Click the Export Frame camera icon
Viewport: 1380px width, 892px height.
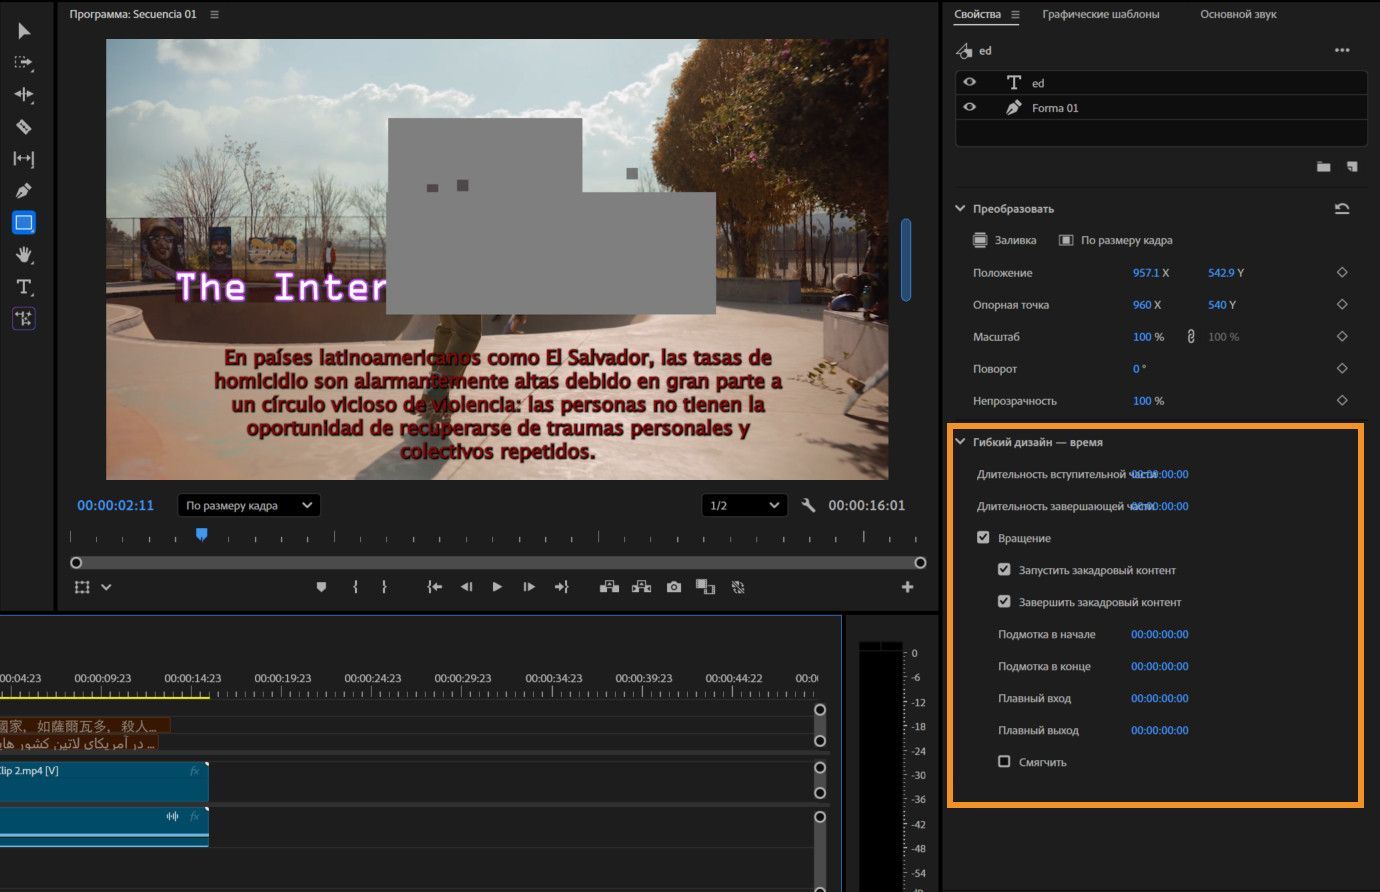click(x=674, y=587)
